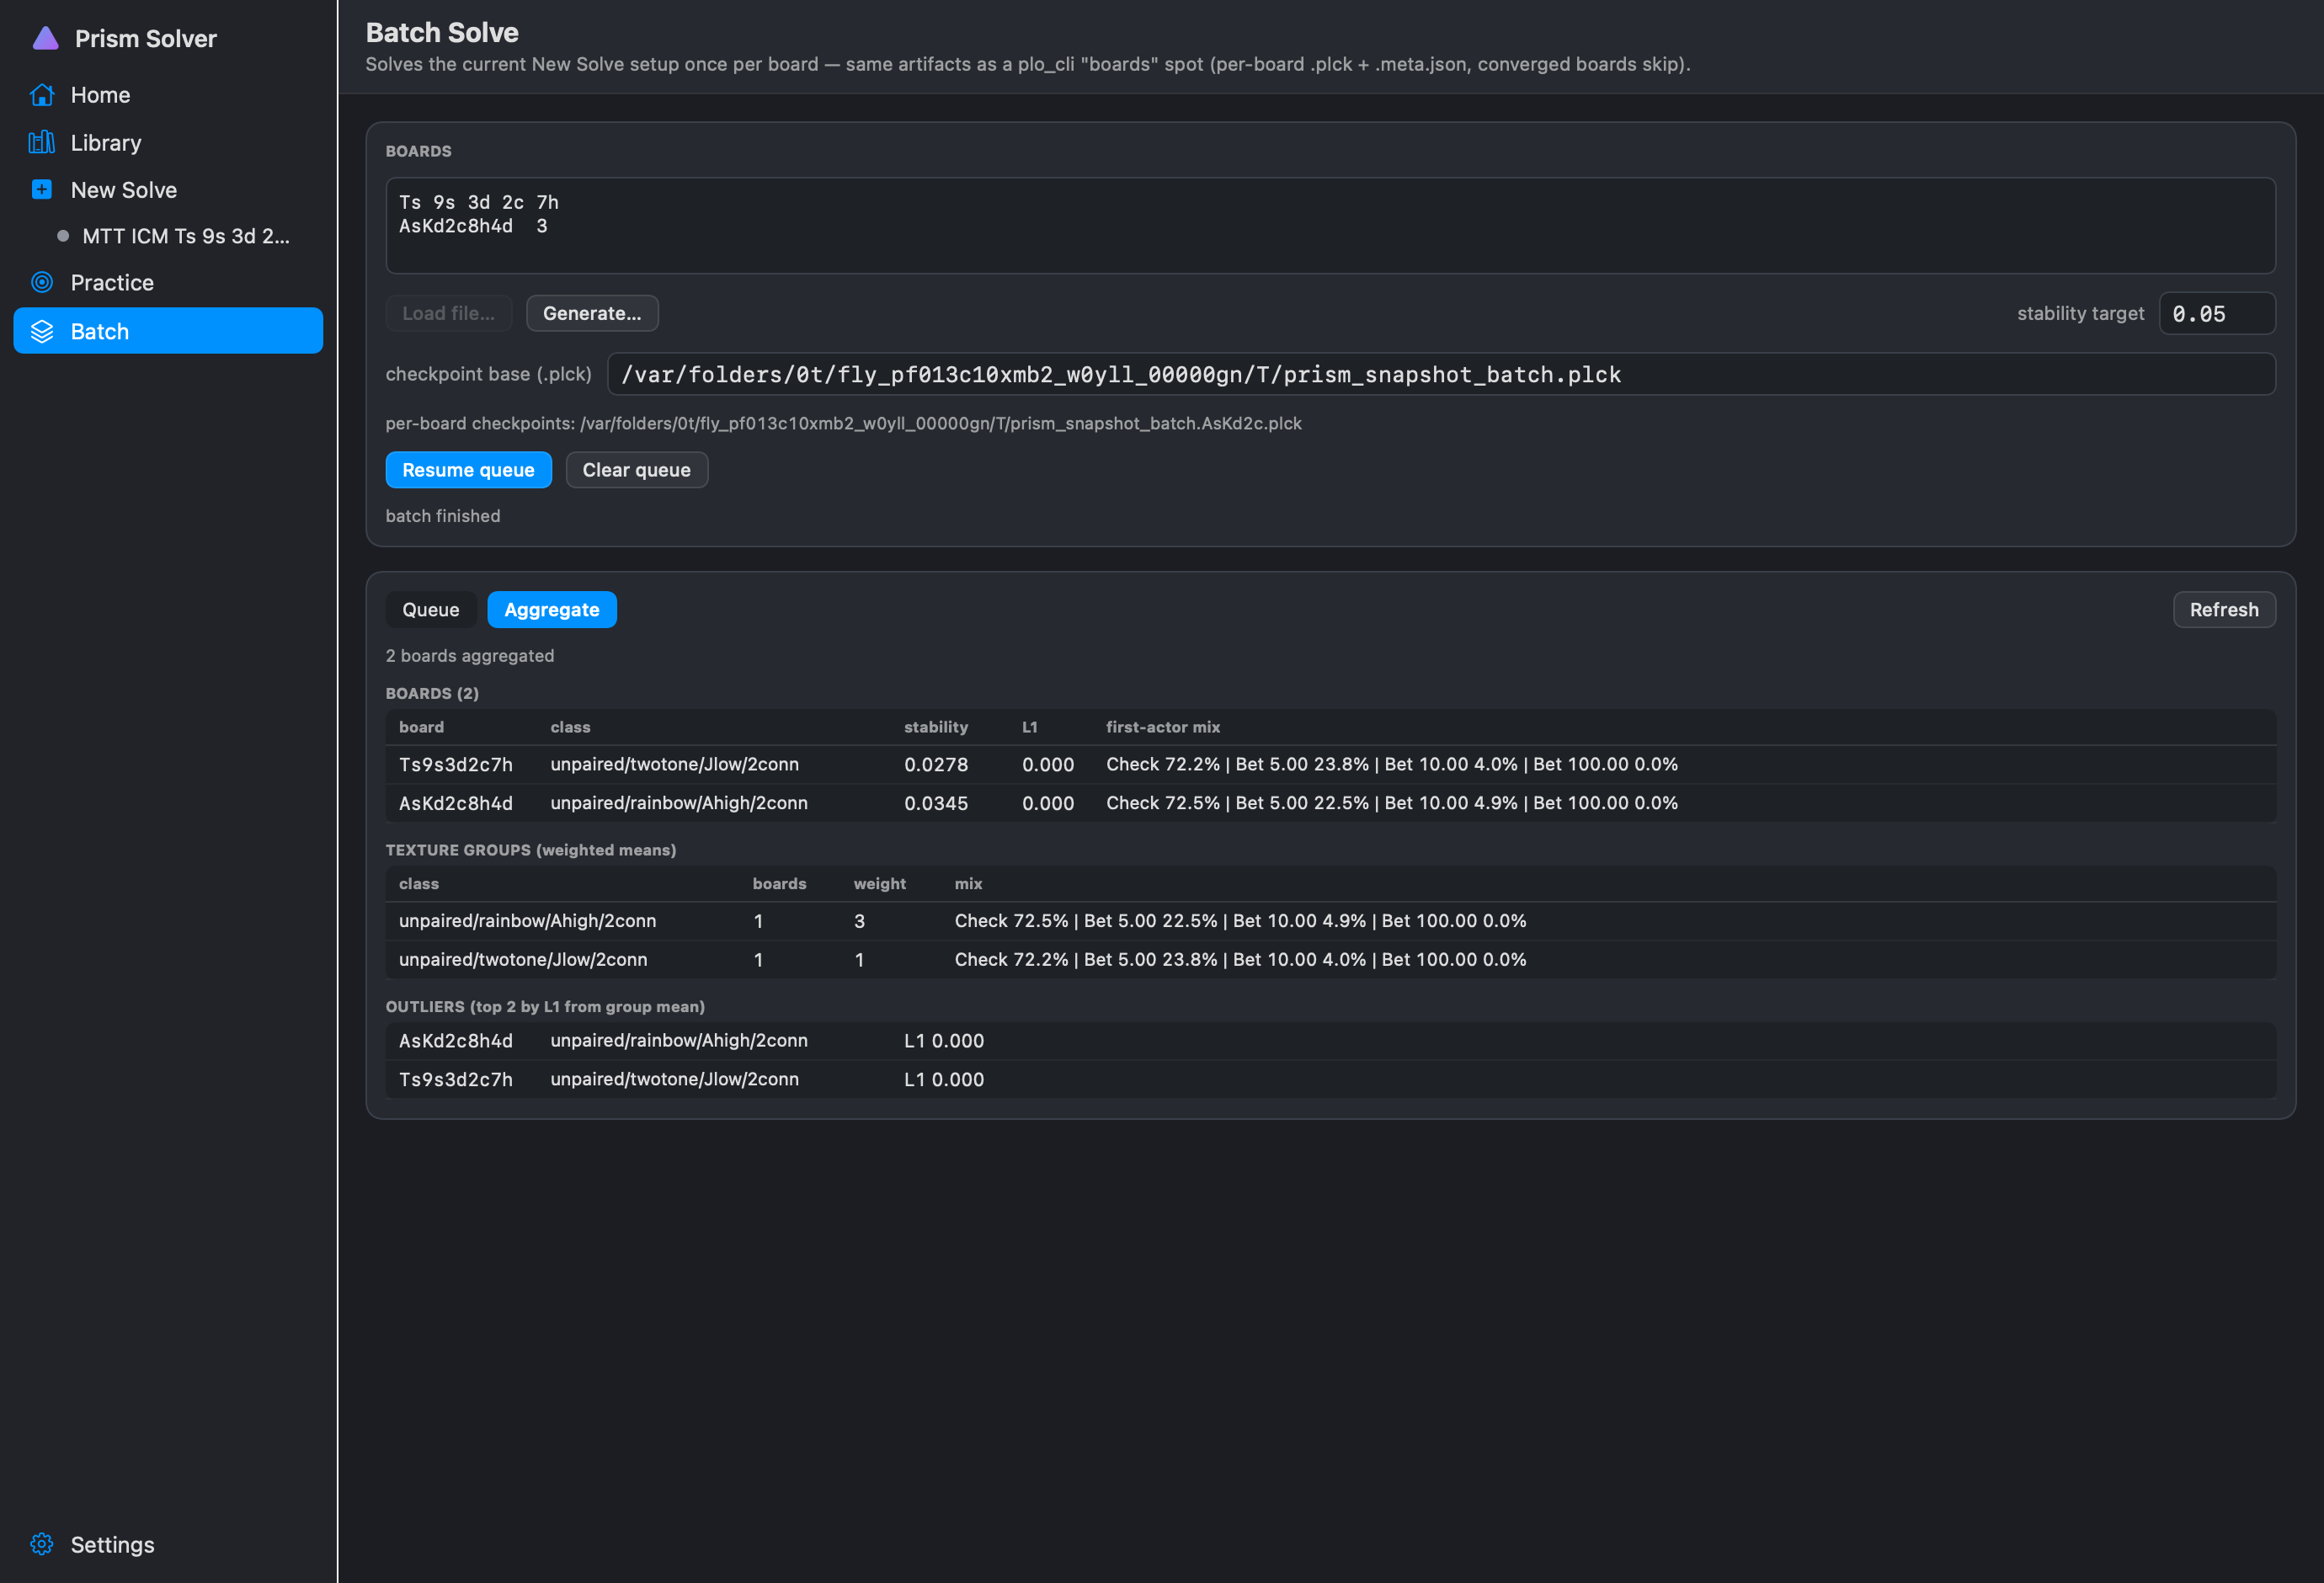Click the Practice target icon

(x=42, y=283)
